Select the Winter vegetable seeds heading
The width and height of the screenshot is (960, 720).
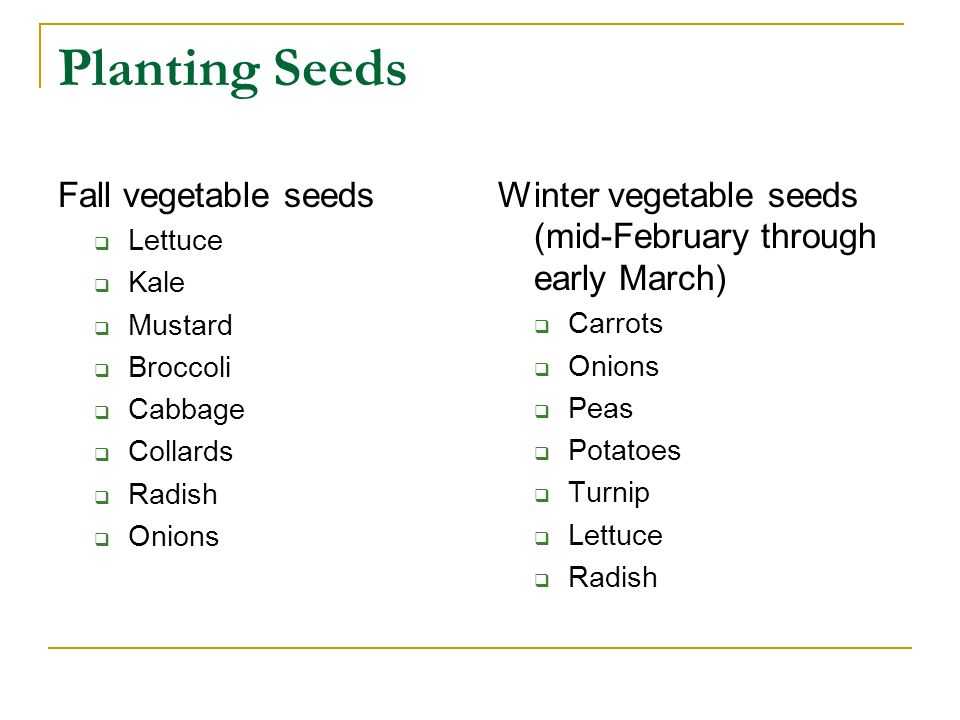(677, 196)
